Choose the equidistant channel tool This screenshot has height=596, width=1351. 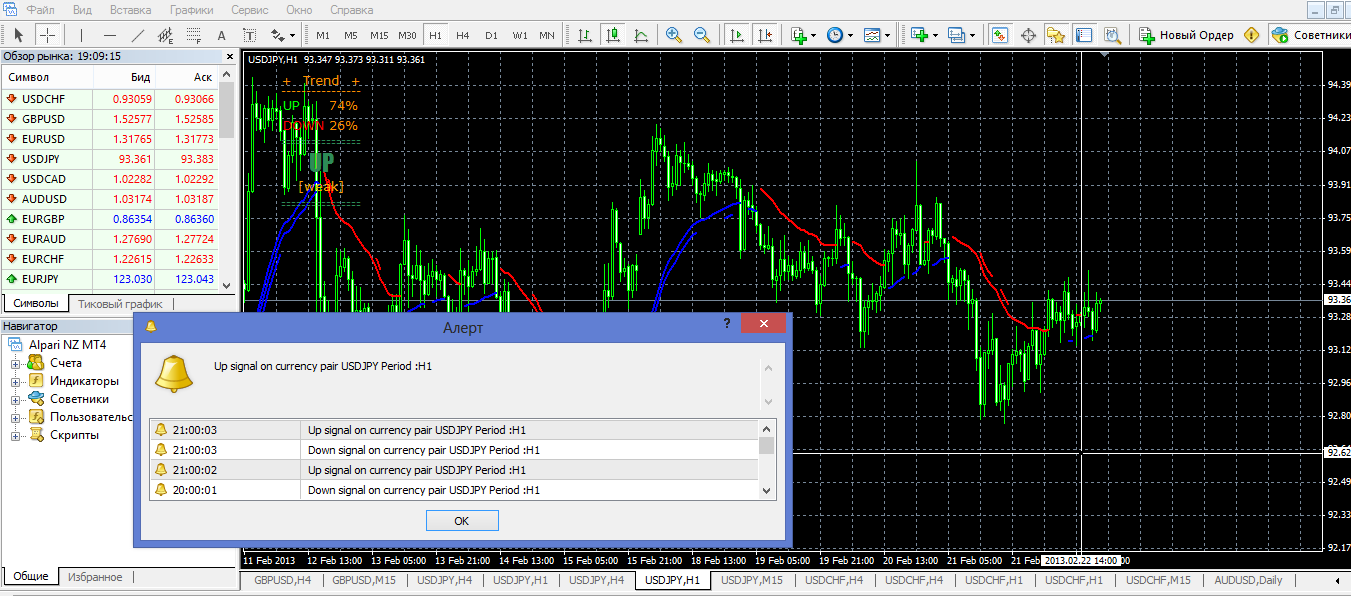coord(166,35)
